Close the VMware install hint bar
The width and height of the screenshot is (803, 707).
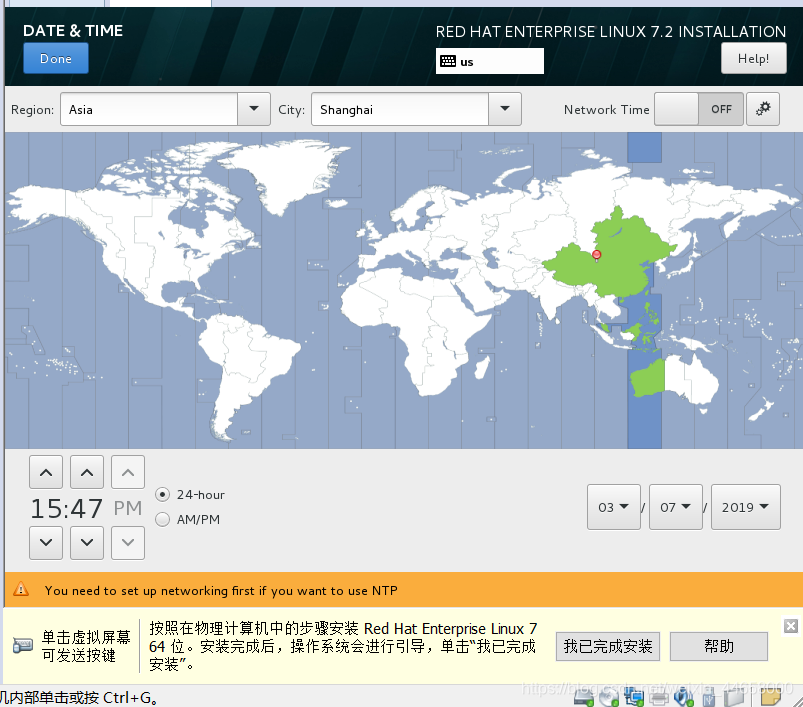tap(791, 626)
